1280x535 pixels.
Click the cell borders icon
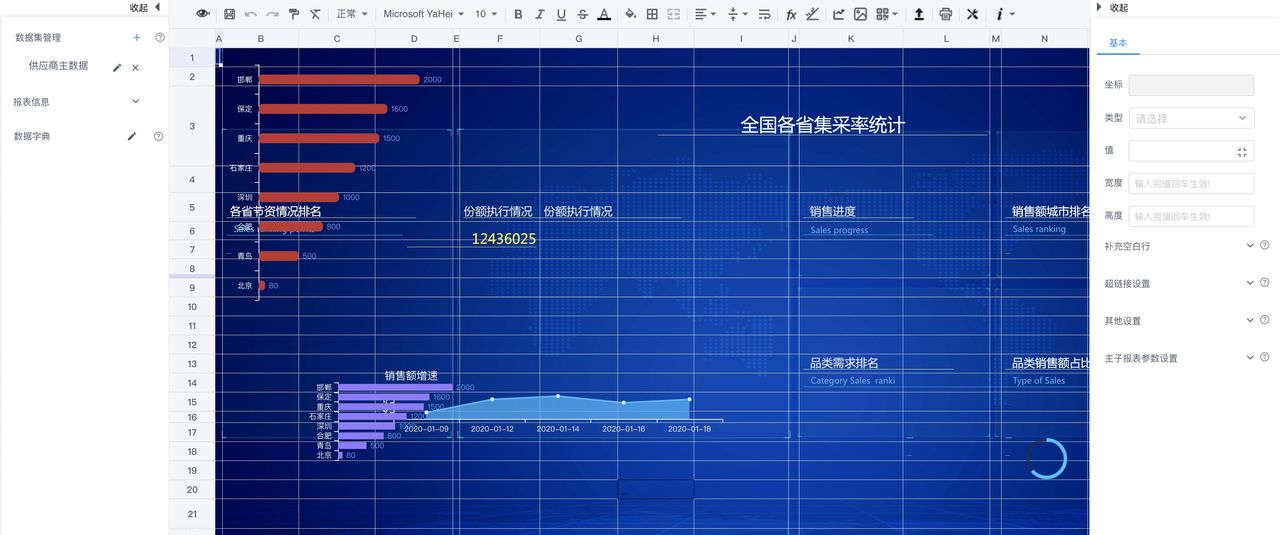coord(652,14)
